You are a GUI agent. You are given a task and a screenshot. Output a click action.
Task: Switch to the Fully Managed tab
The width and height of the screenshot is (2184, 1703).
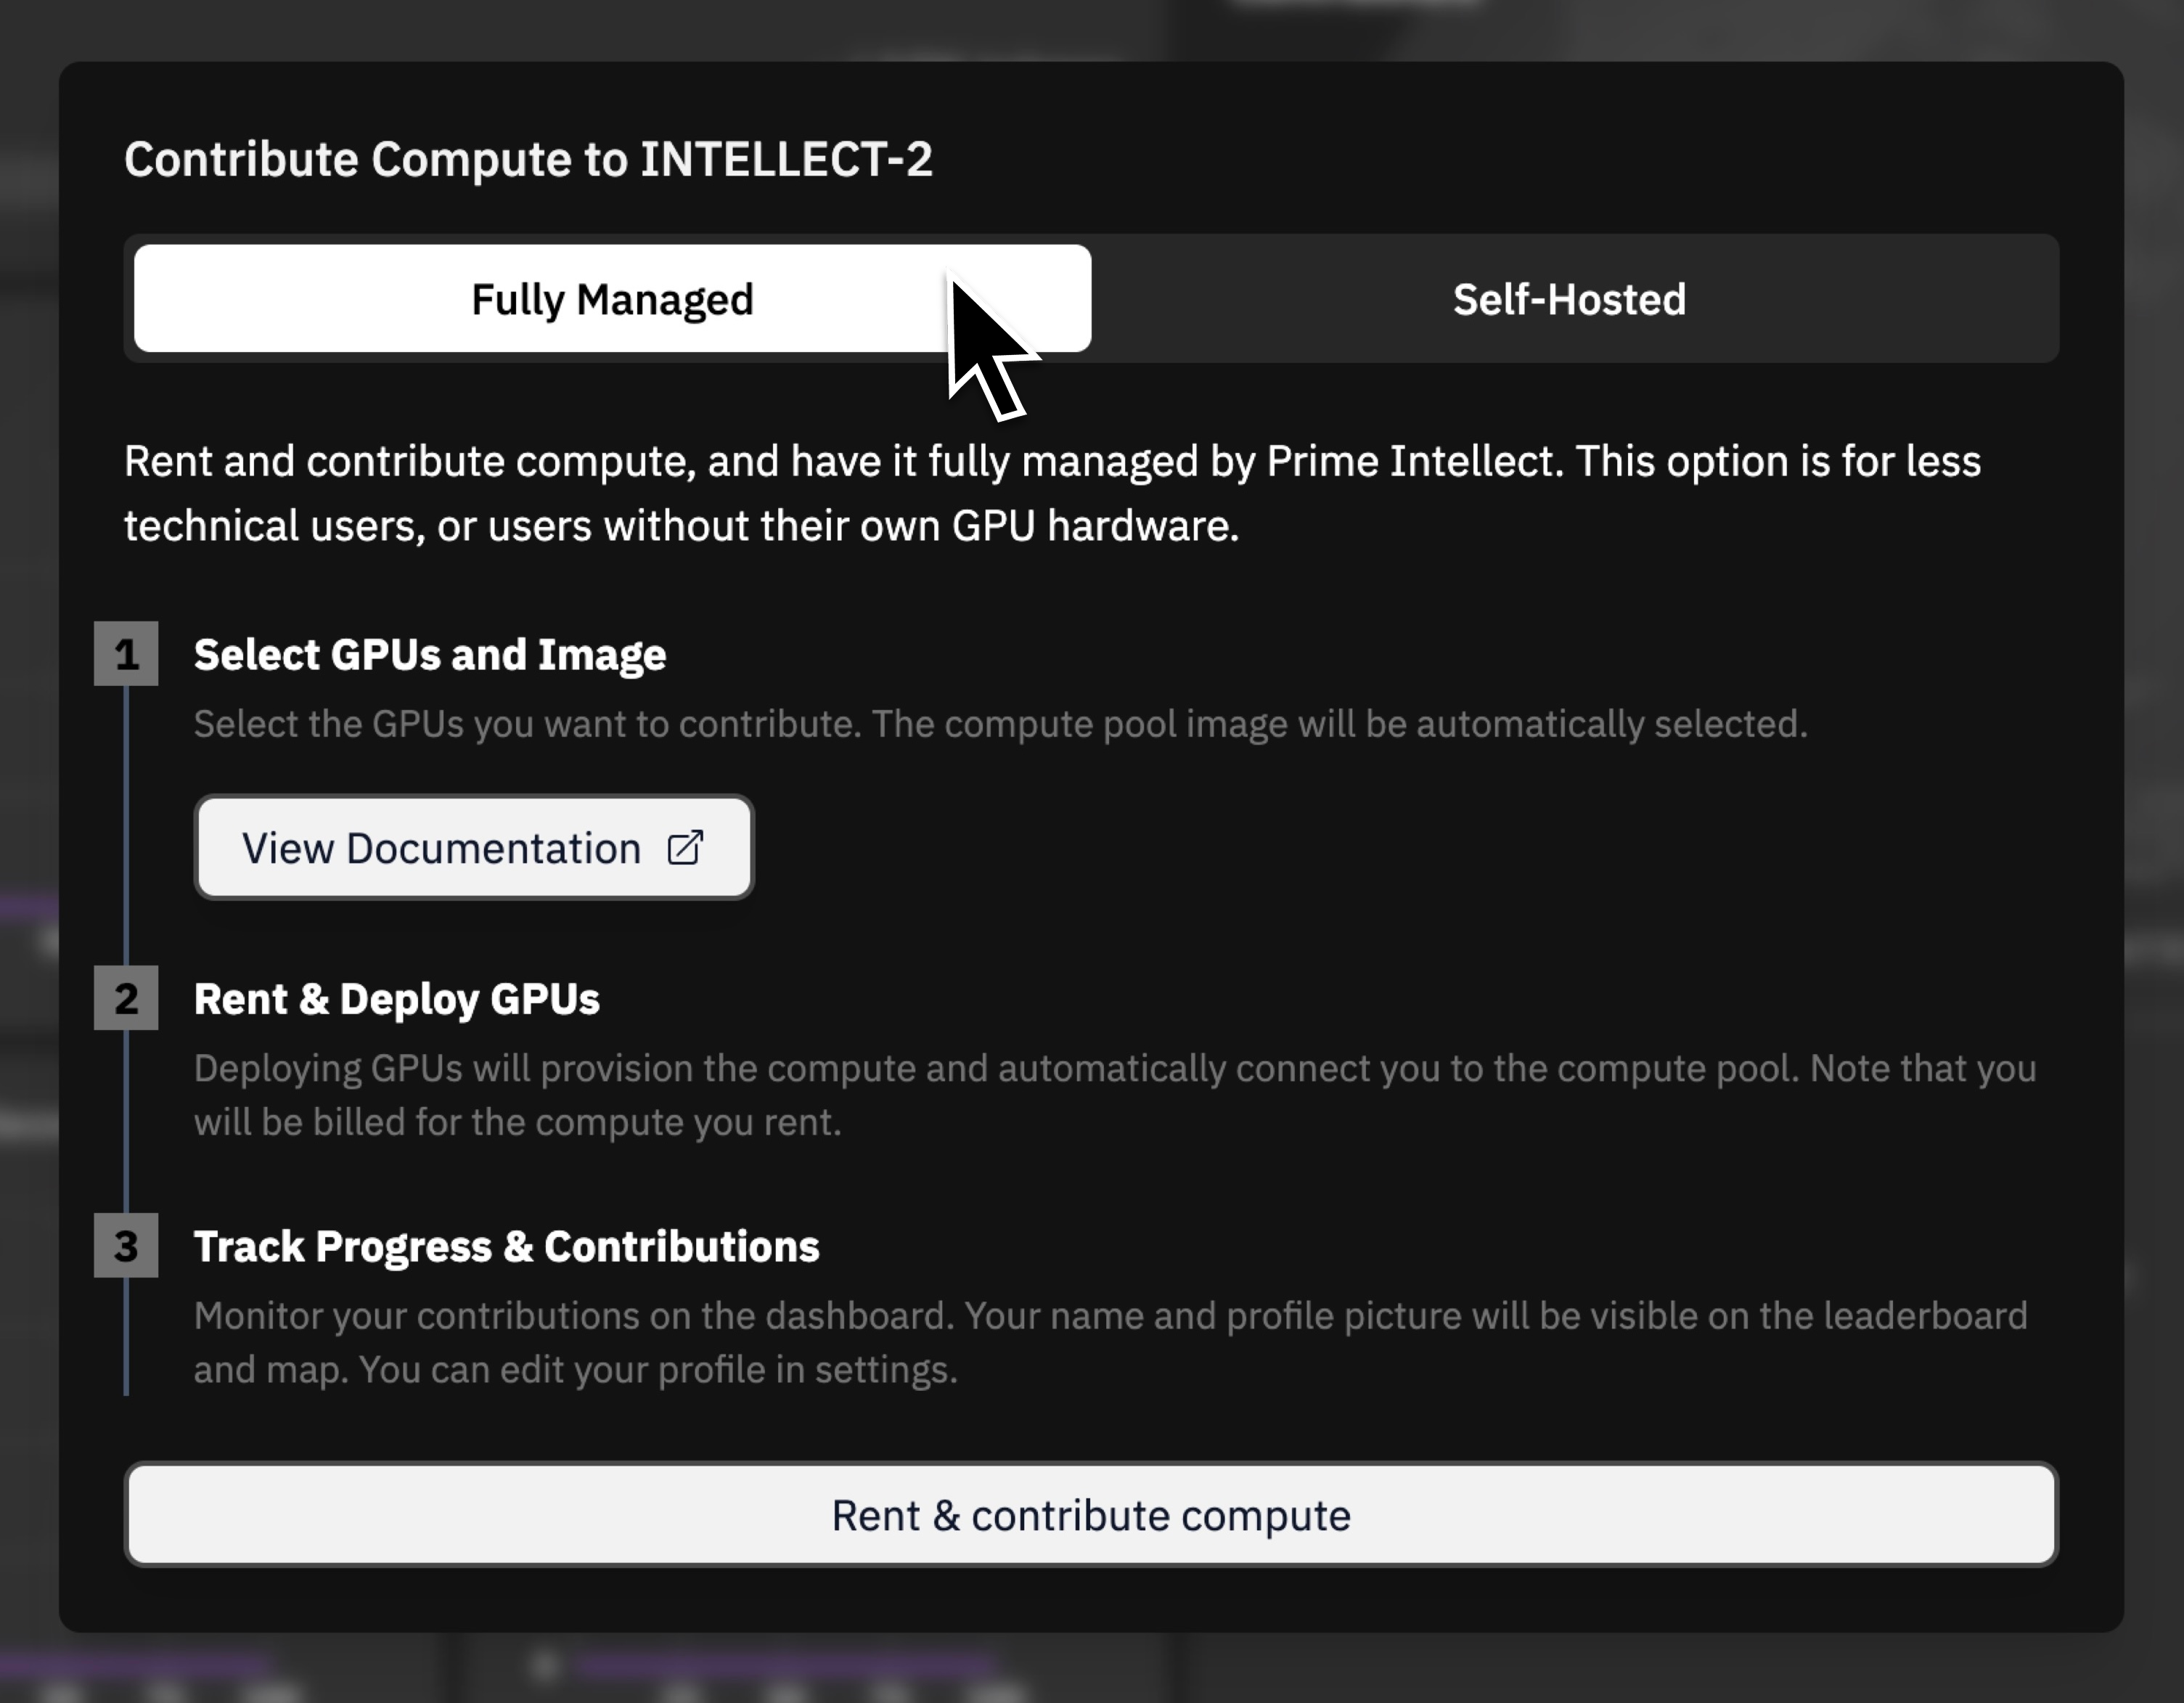pyautogui.click(x=612, y=299)
